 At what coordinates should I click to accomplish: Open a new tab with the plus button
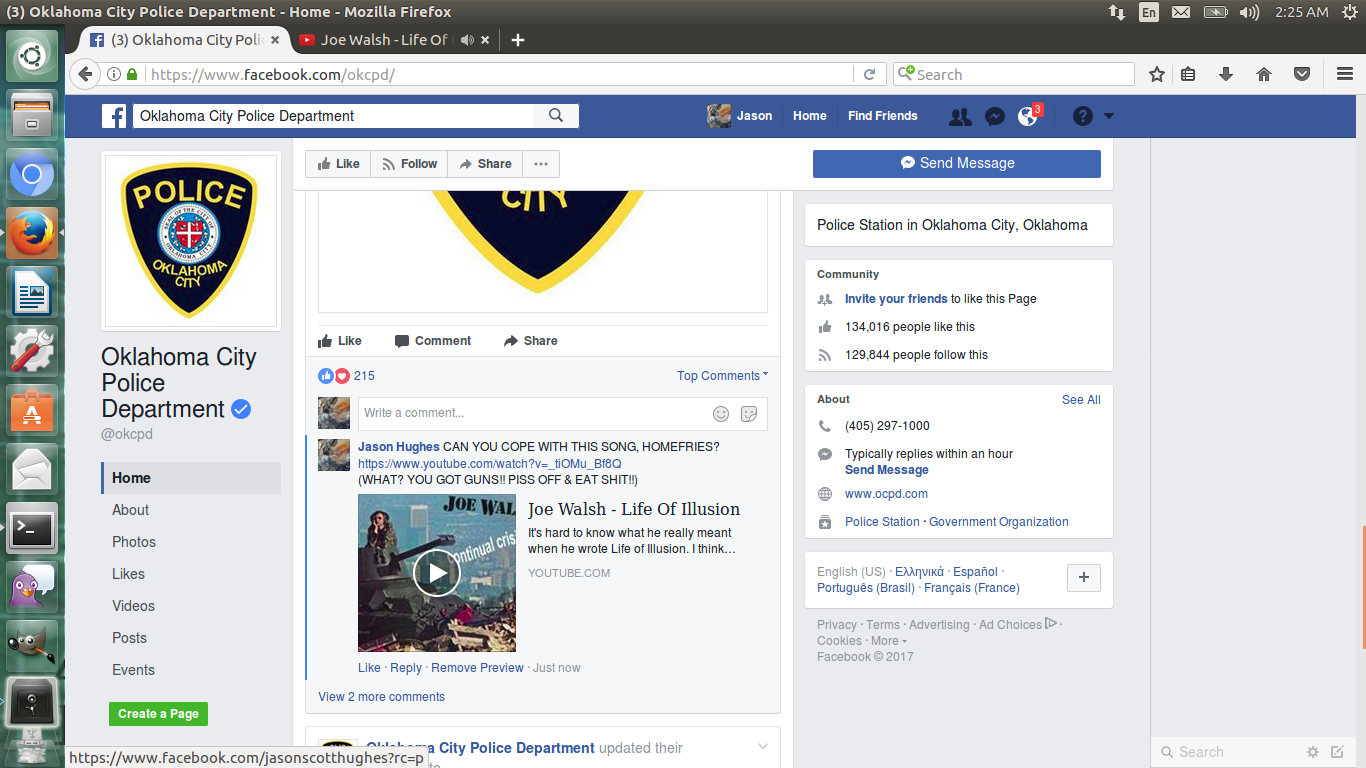pos(518,40)
